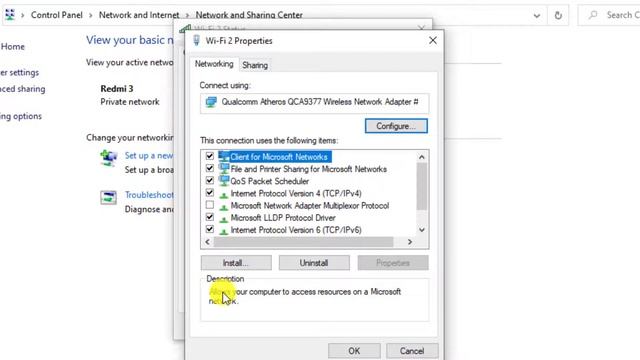Click the Control Panel search field

pyautogui.click(x=610, y=15)
